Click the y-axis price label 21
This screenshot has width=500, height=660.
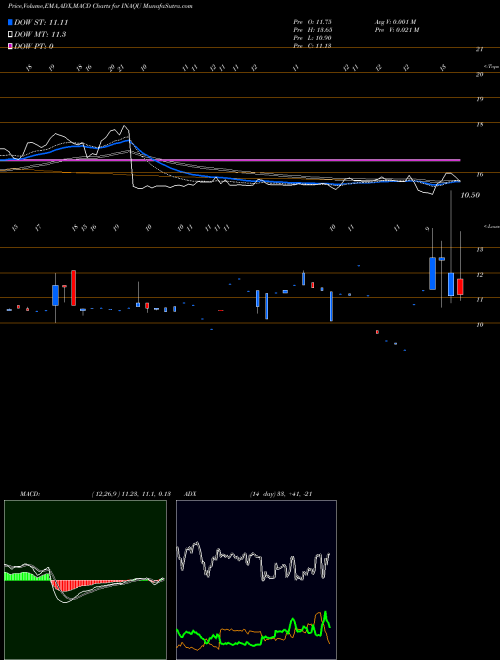coord(479,49)
